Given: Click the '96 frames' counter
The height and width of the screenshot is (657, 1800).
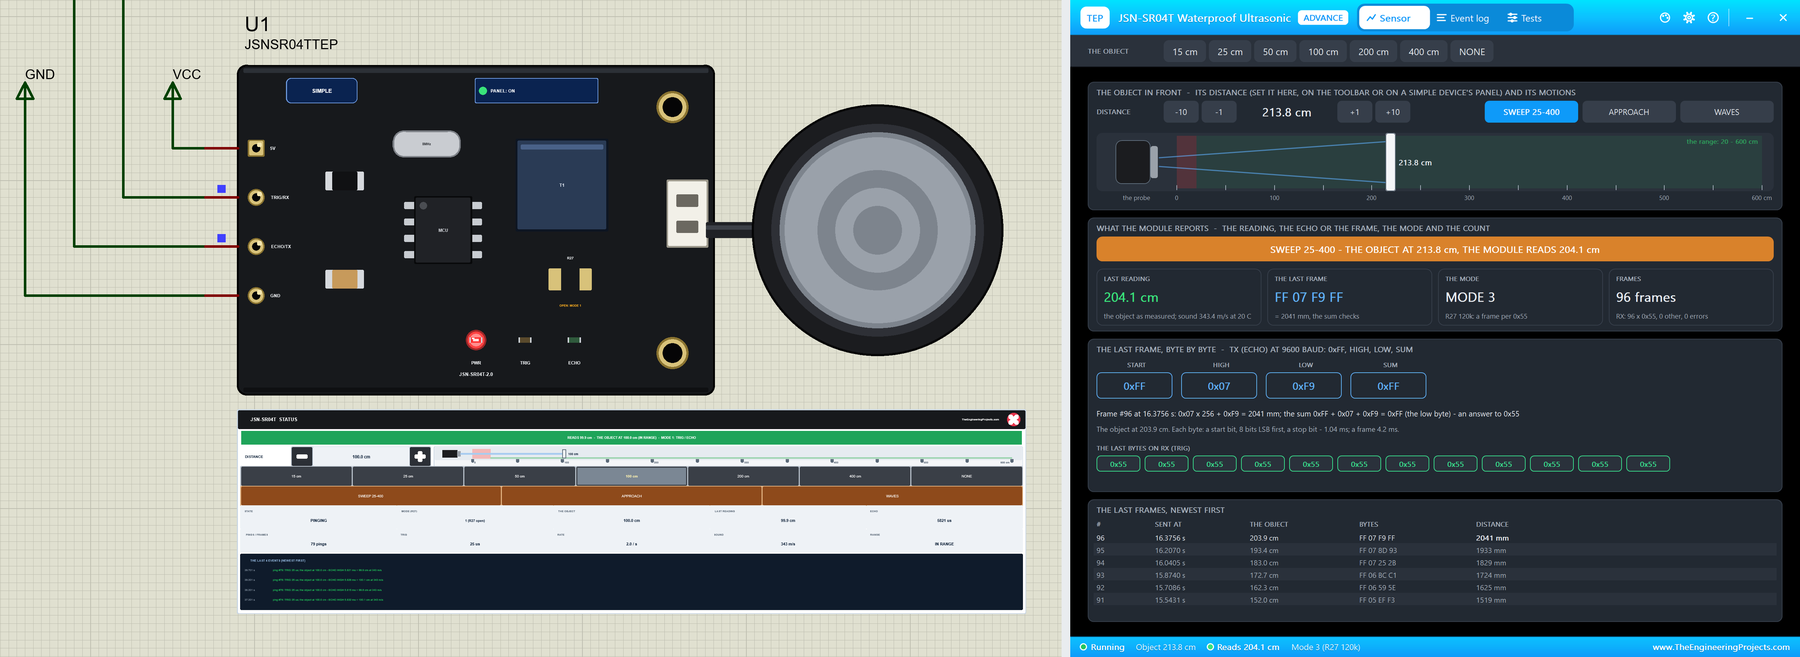Looking at the screenshot, I should (1646, 298).
